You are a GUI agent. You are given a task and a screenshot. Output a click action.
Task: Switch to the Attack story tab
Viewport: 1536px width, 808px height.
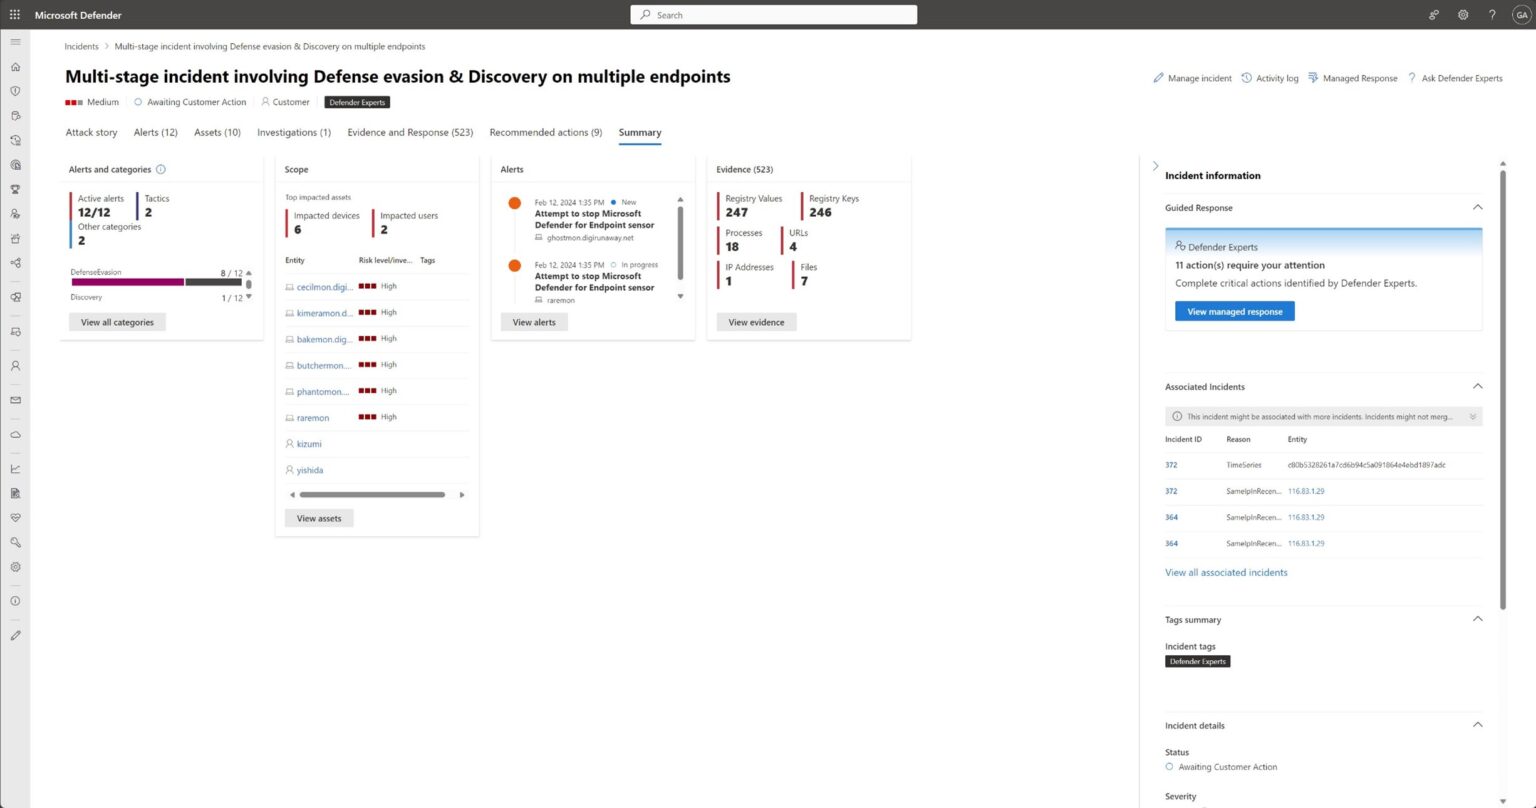tap(91, 132)
